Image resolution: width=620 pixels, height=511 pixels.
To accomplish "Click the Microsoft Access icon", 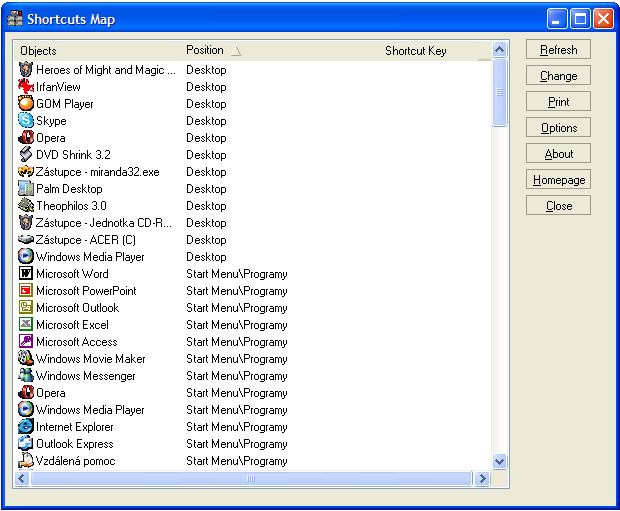I will (x=26, y=342).
